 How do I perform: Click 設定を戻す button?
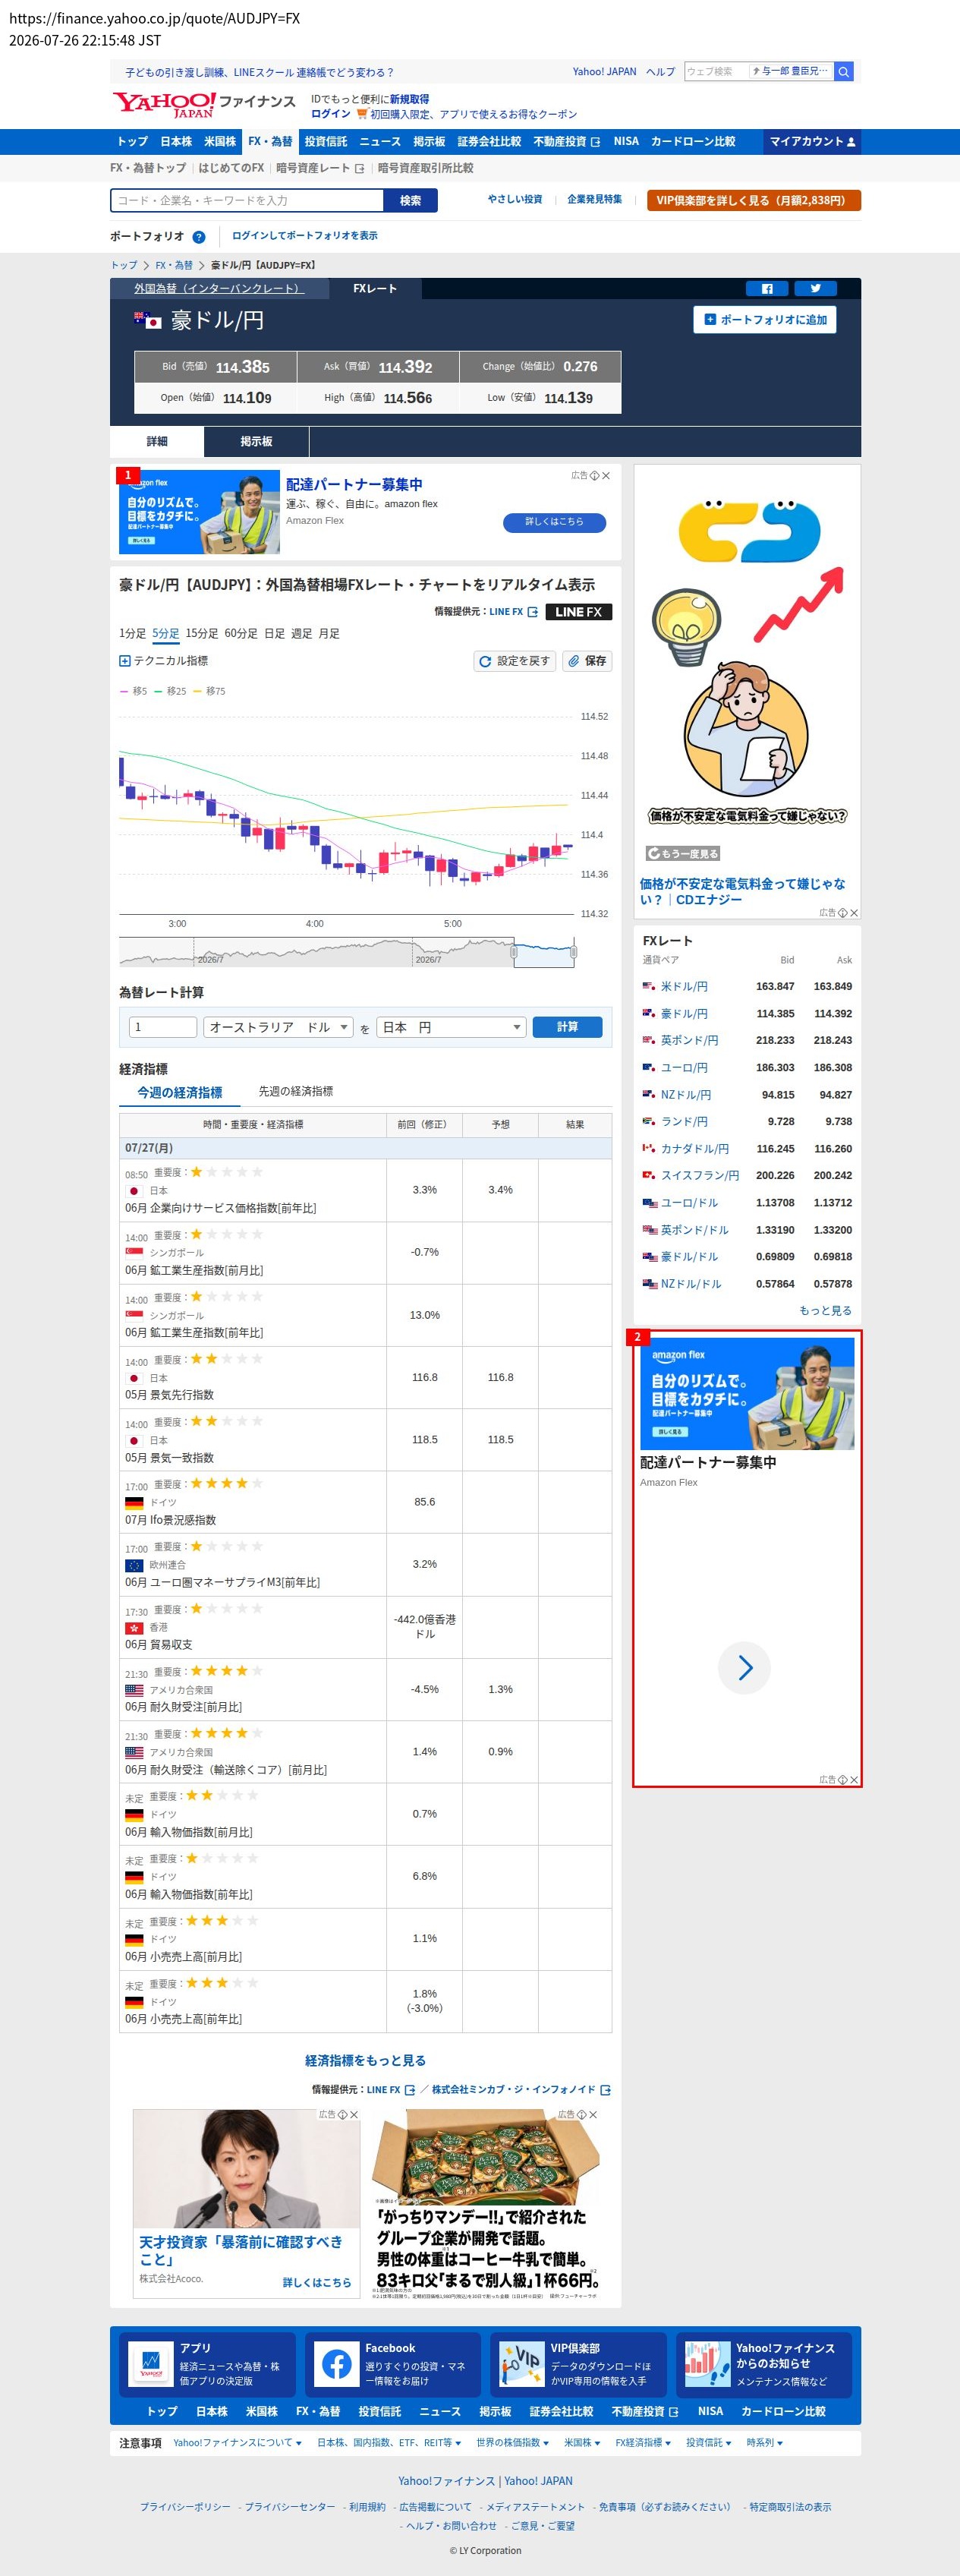pyautogui.click(x=515, y=661)
